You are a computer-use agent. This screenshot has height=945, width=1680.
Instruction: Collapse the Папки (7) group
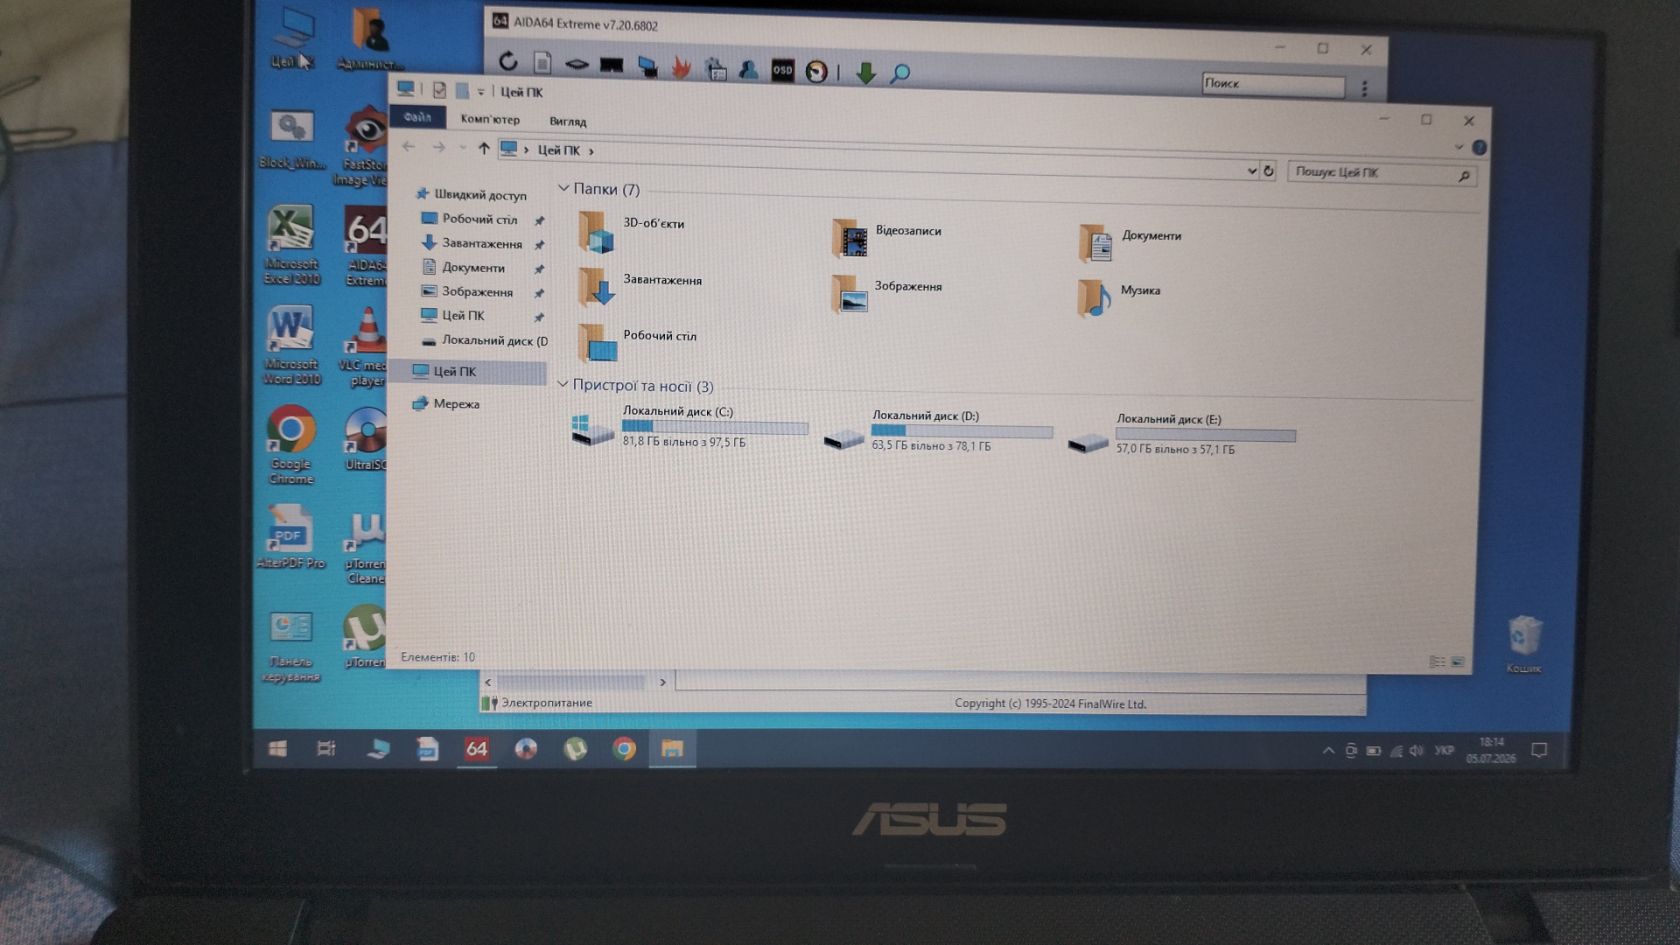(563, 187)
